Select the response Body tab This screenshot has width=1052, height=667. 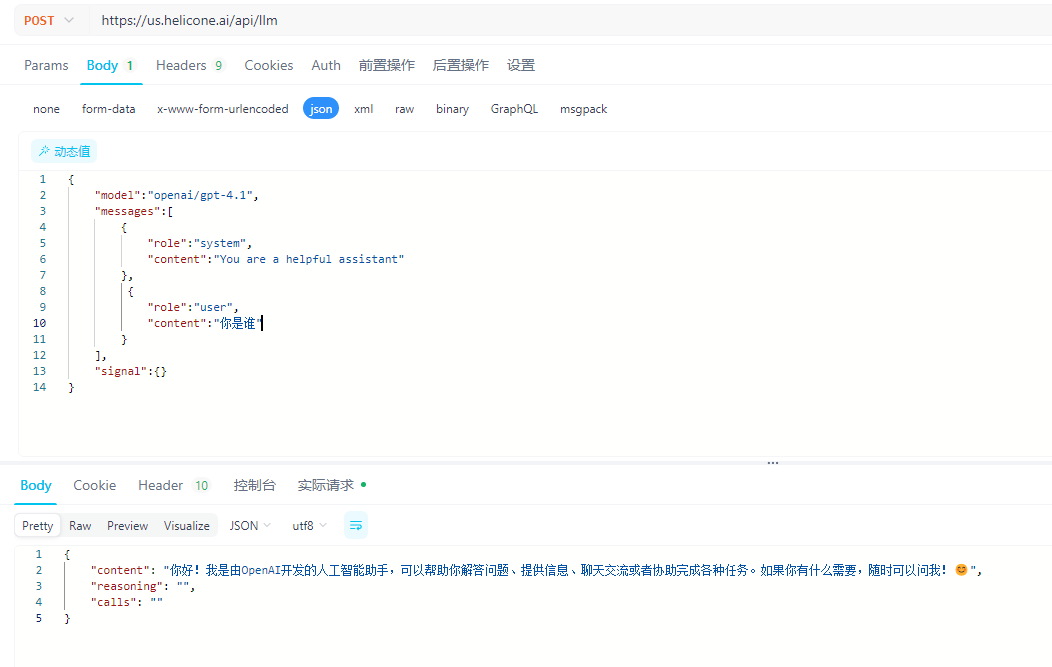(36, 485)
